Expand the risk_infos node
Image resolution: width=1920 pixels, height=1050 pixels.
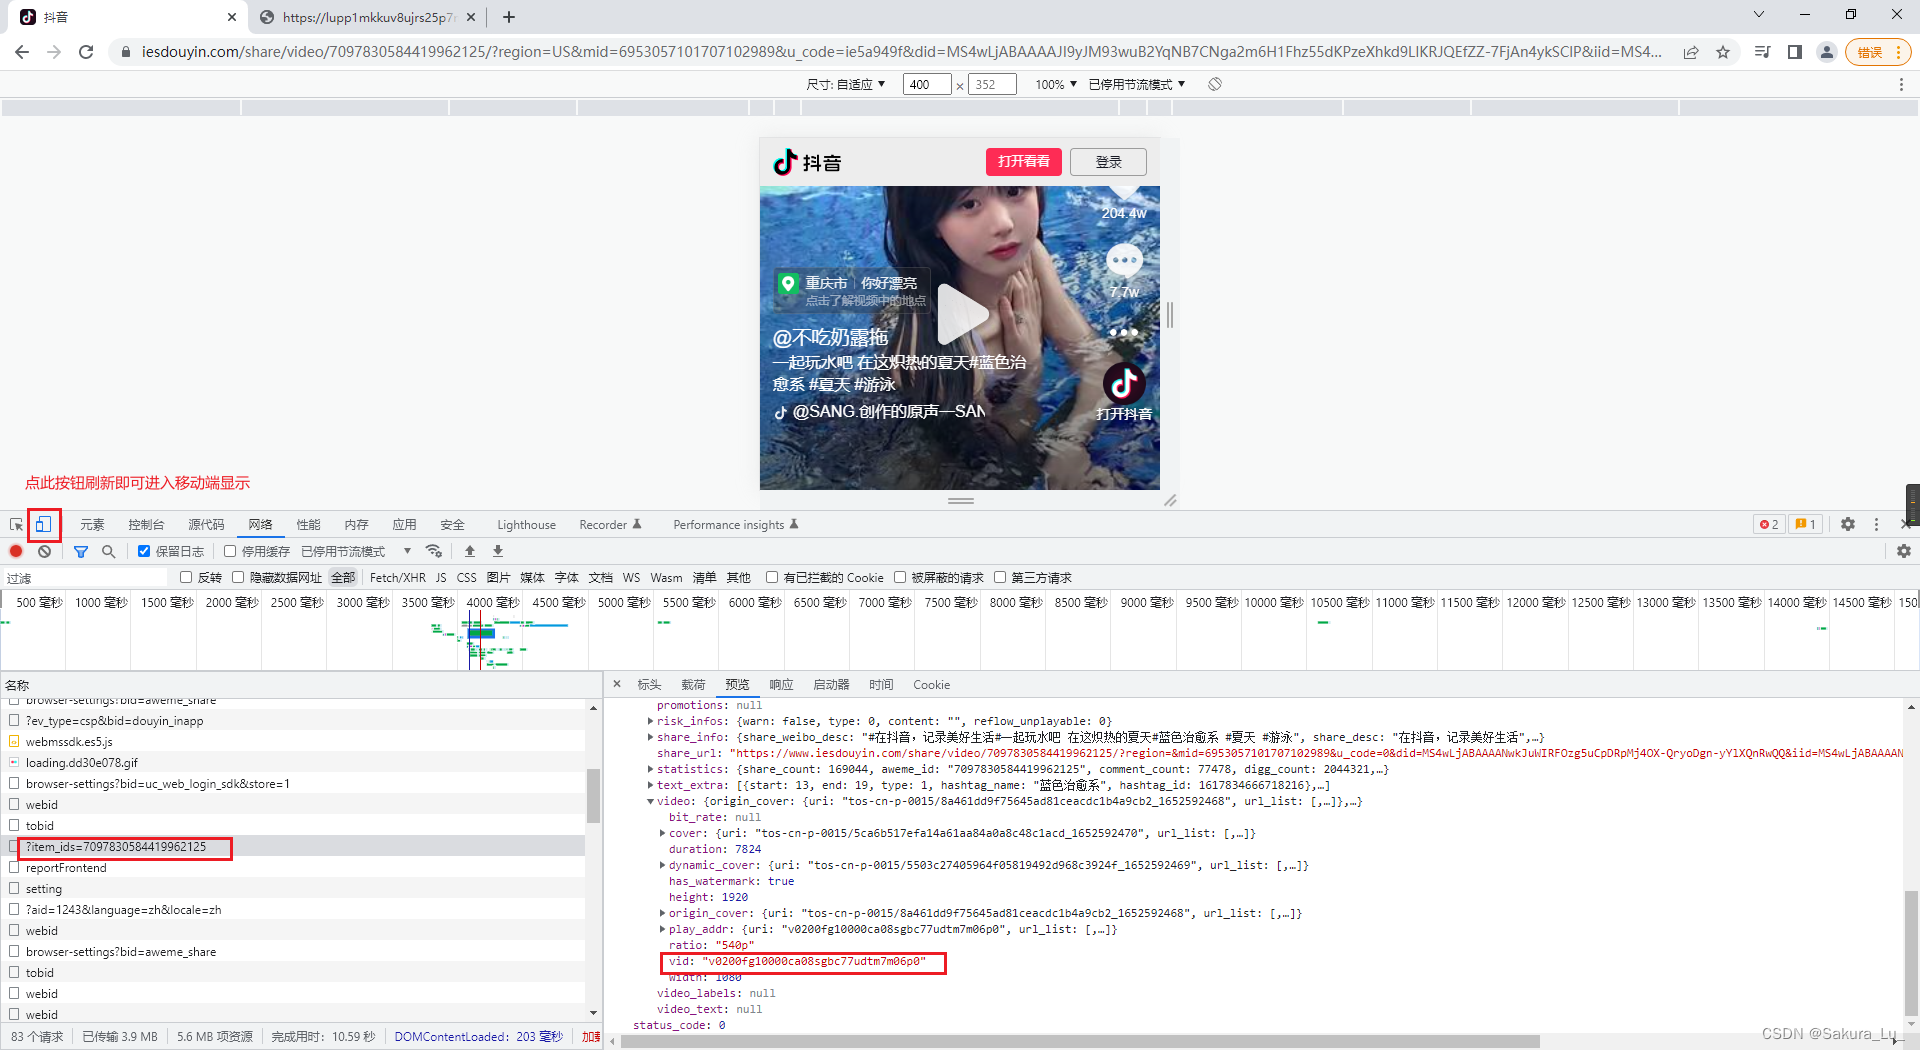pyautogui.click(x=650, y=721)
